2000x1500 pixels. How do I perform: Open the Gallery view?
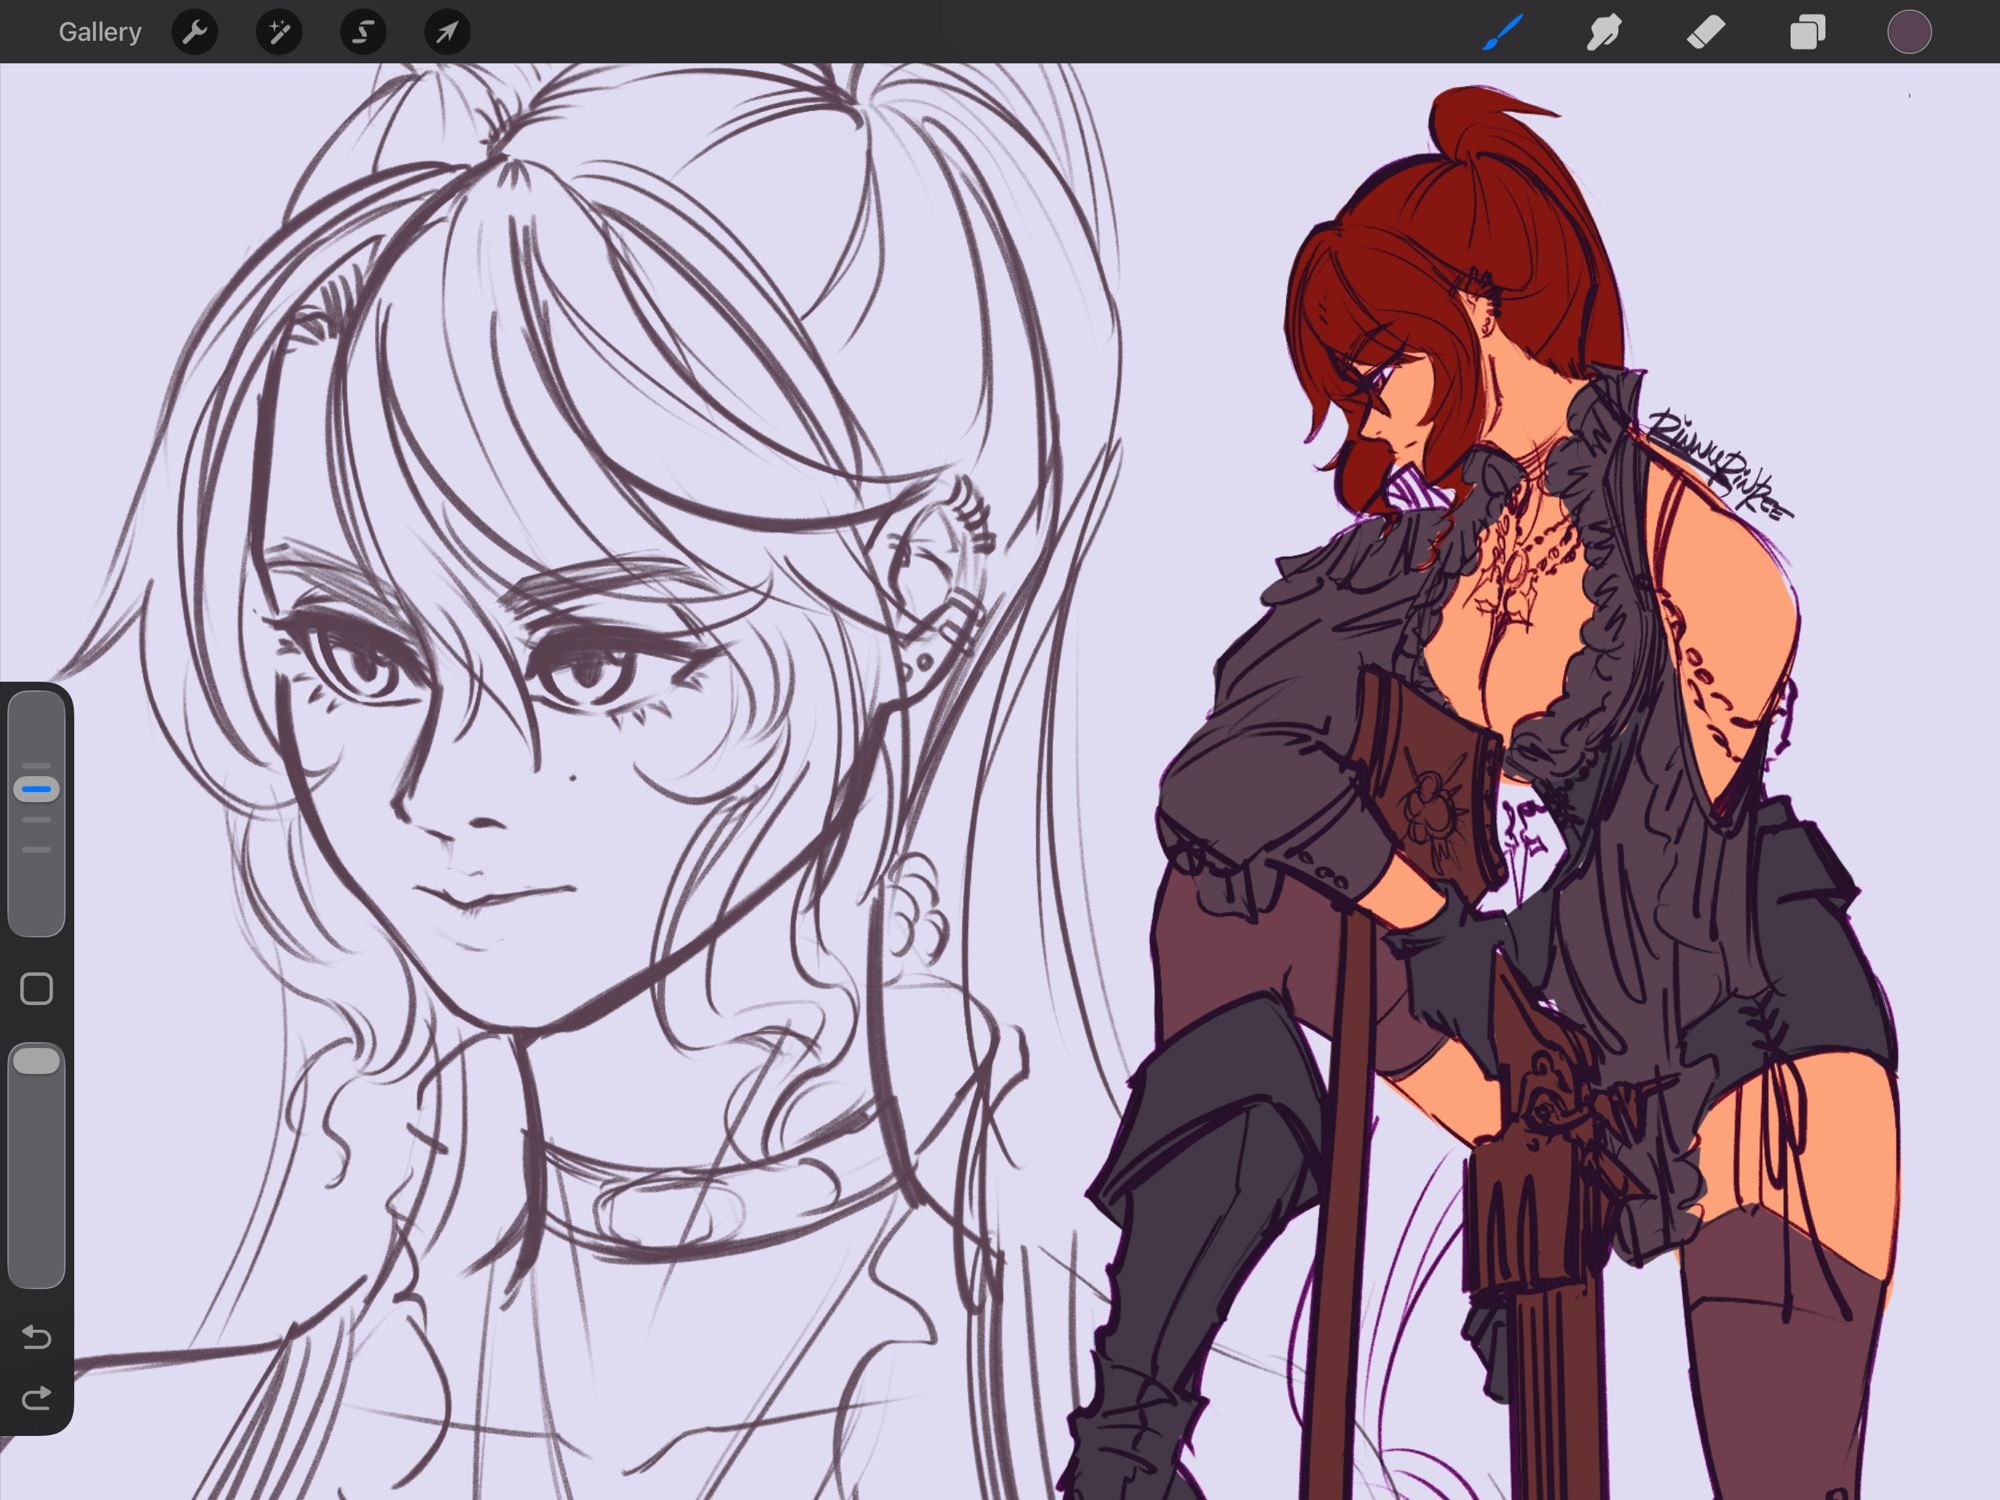[100, 32]
